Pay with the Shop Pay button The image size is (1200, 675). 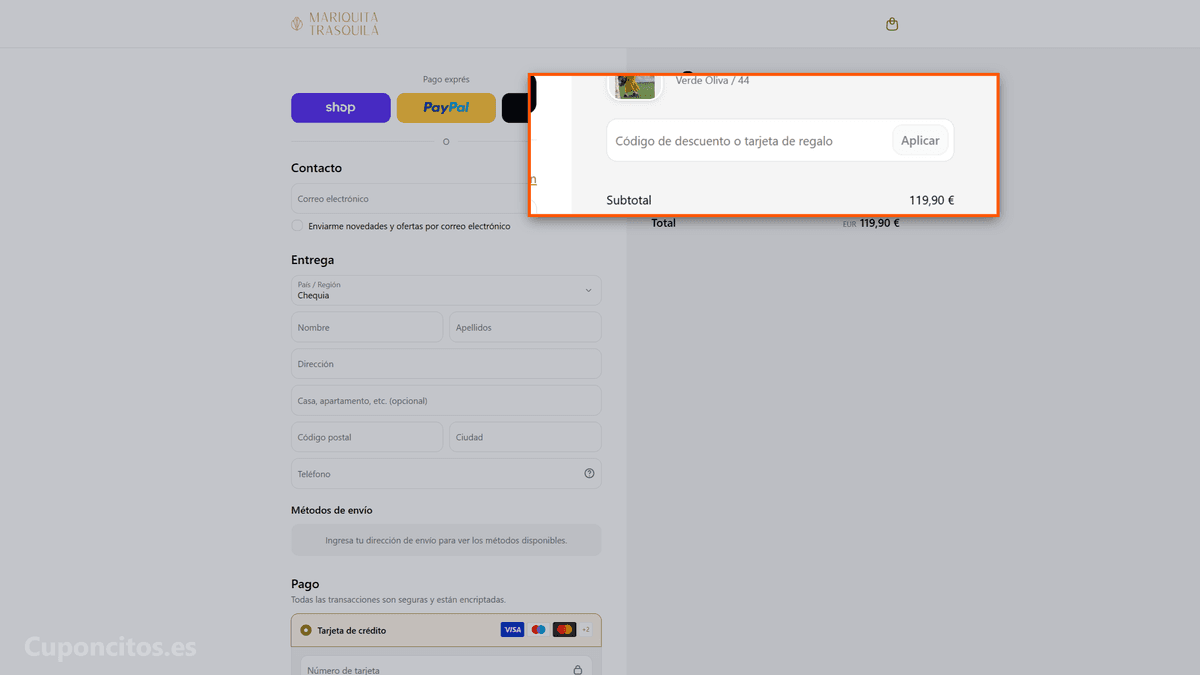(x=341, y=108)
